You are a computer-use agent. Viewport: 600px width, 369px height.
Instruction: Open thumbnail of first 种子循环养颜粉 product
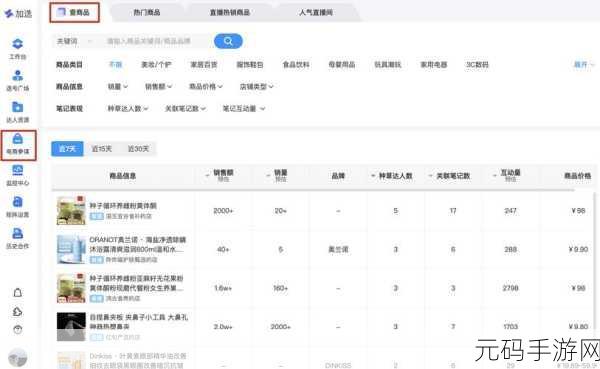(x=71, y=210)
